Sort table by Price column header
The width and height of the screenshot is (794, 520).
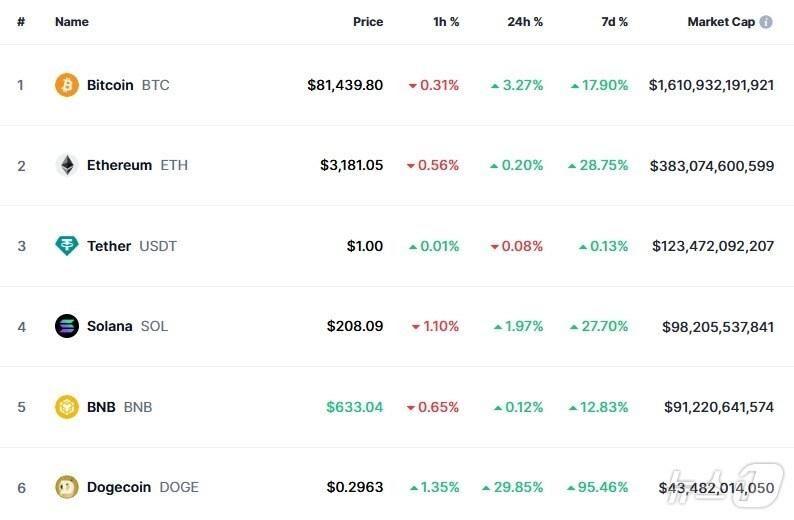[x=368, y=22]
